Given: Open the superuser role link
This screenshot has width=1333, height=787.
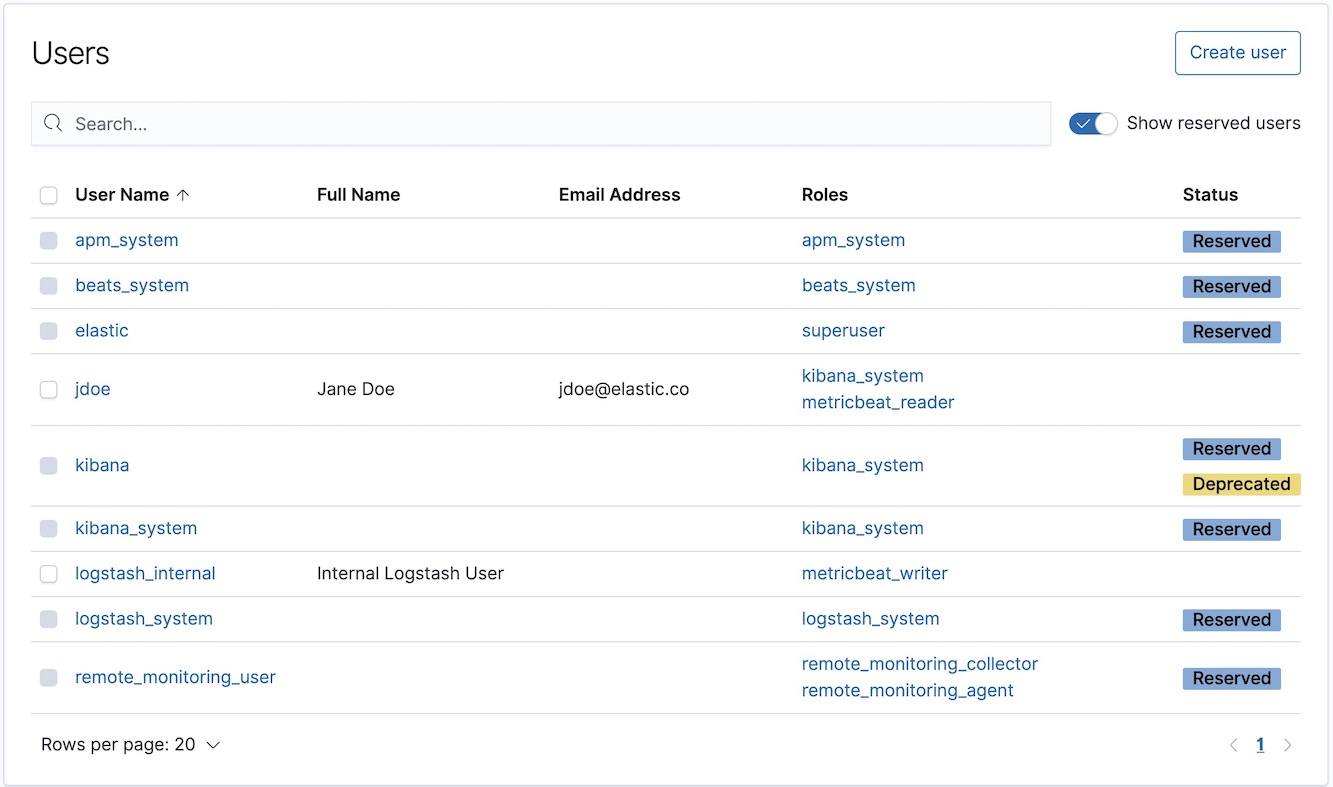Looking at the screenshot, I should pos(842,330).
